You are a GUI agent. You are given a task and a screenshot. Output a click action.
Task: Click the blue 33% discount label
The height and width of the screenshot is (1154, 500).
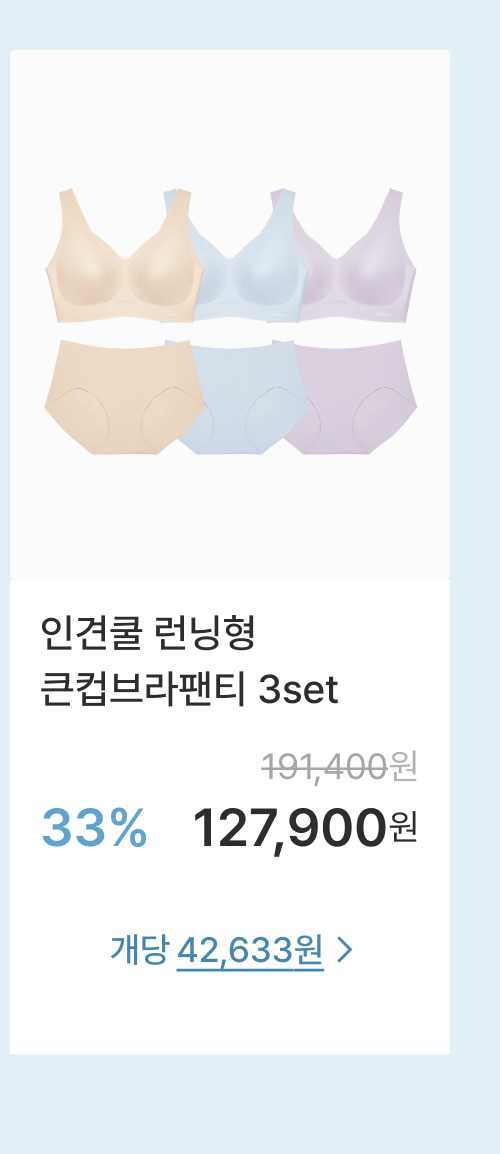point(94,827)
